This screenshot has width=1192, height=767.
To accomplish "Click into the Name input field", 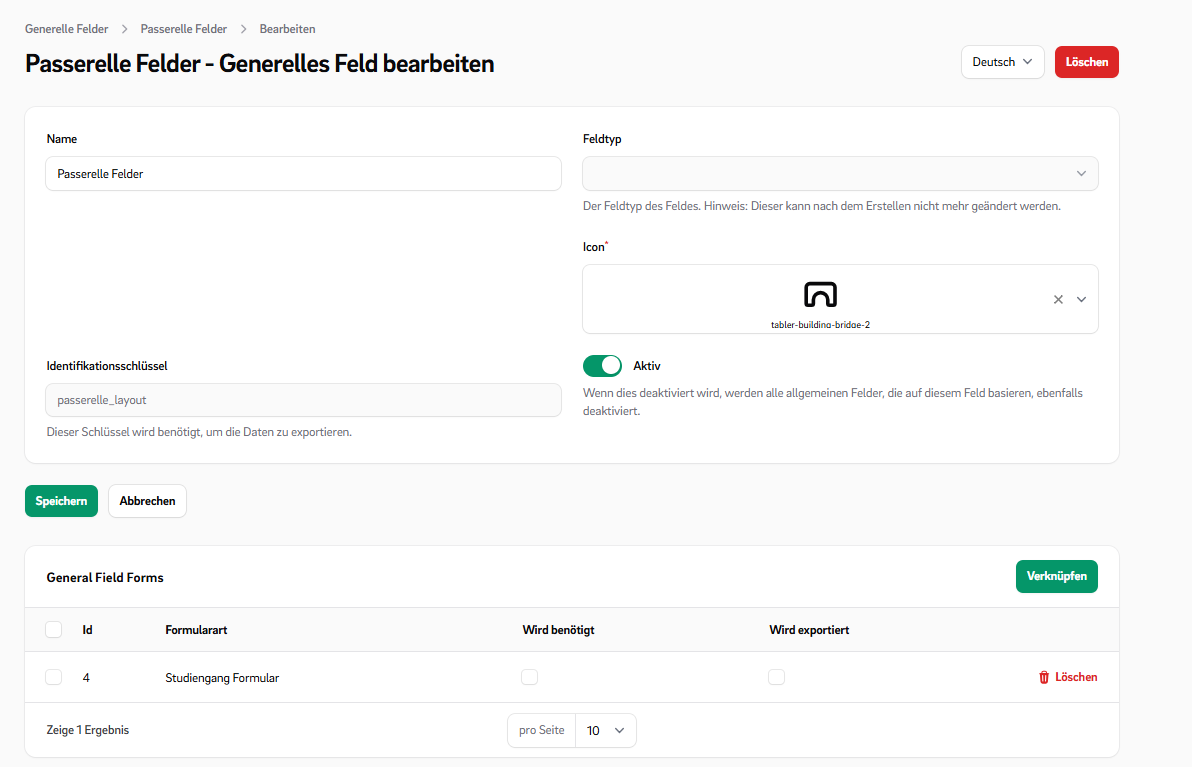I will click(x=303, y=174).
